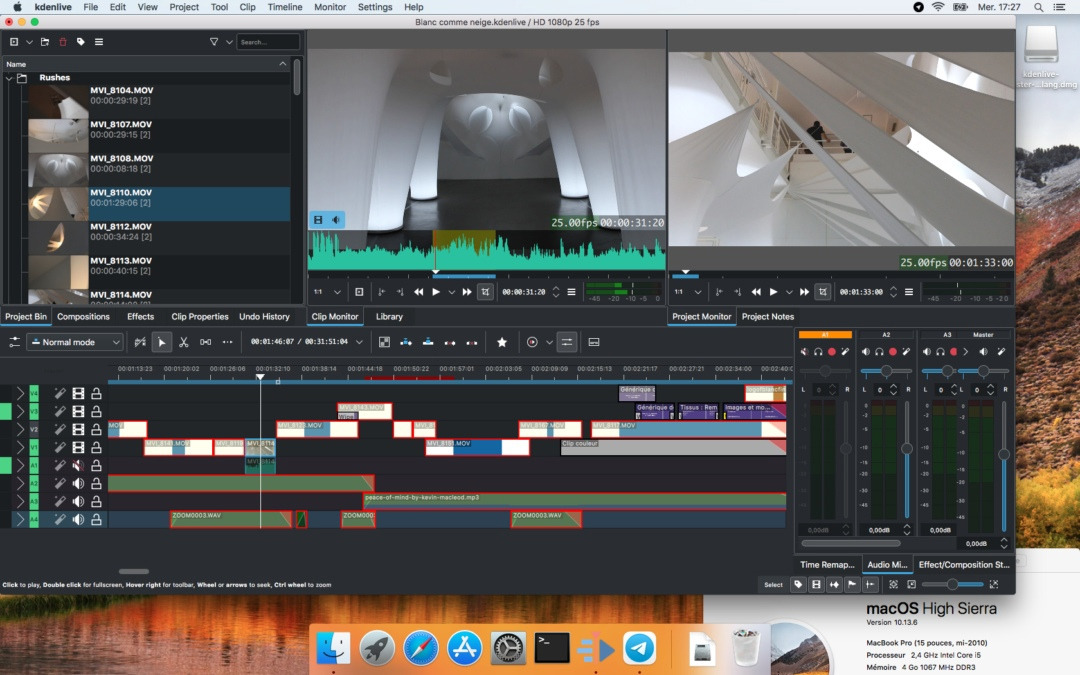This screenshot has height=675, width=1080.
Task: Unmute audio track A1 in timeline header
Action: (x=78, y=465)
